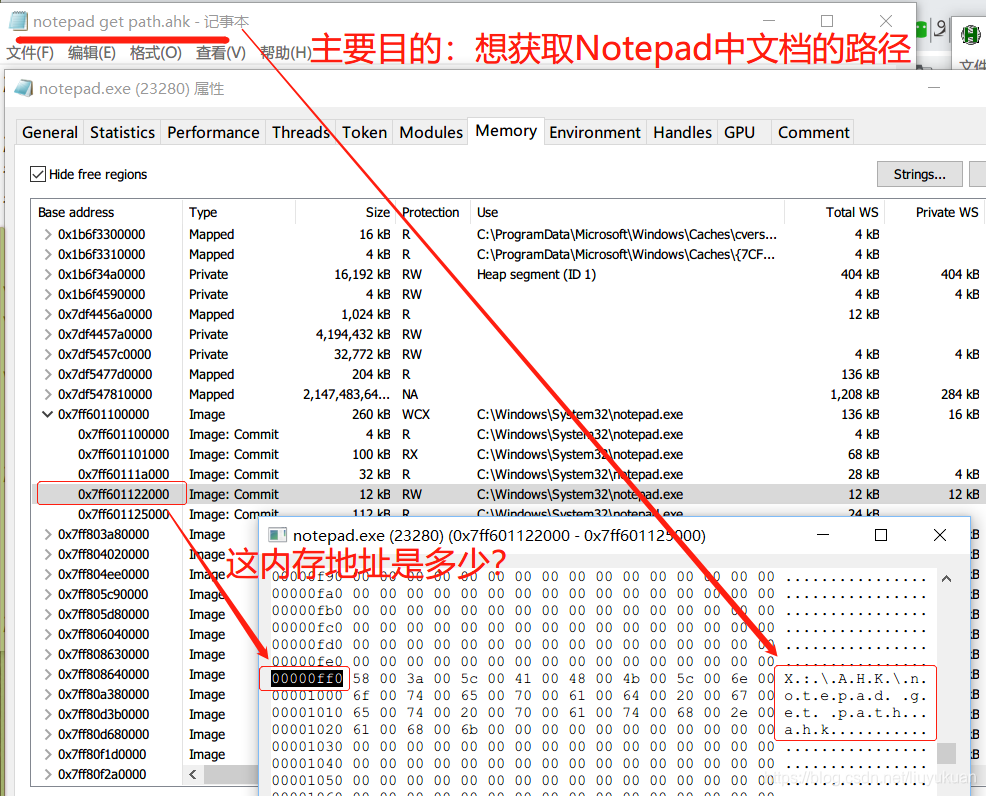The image size is (986, 796).
Task: Open Notepad 格式(O) menu
Action: click(x=156, y=53)
